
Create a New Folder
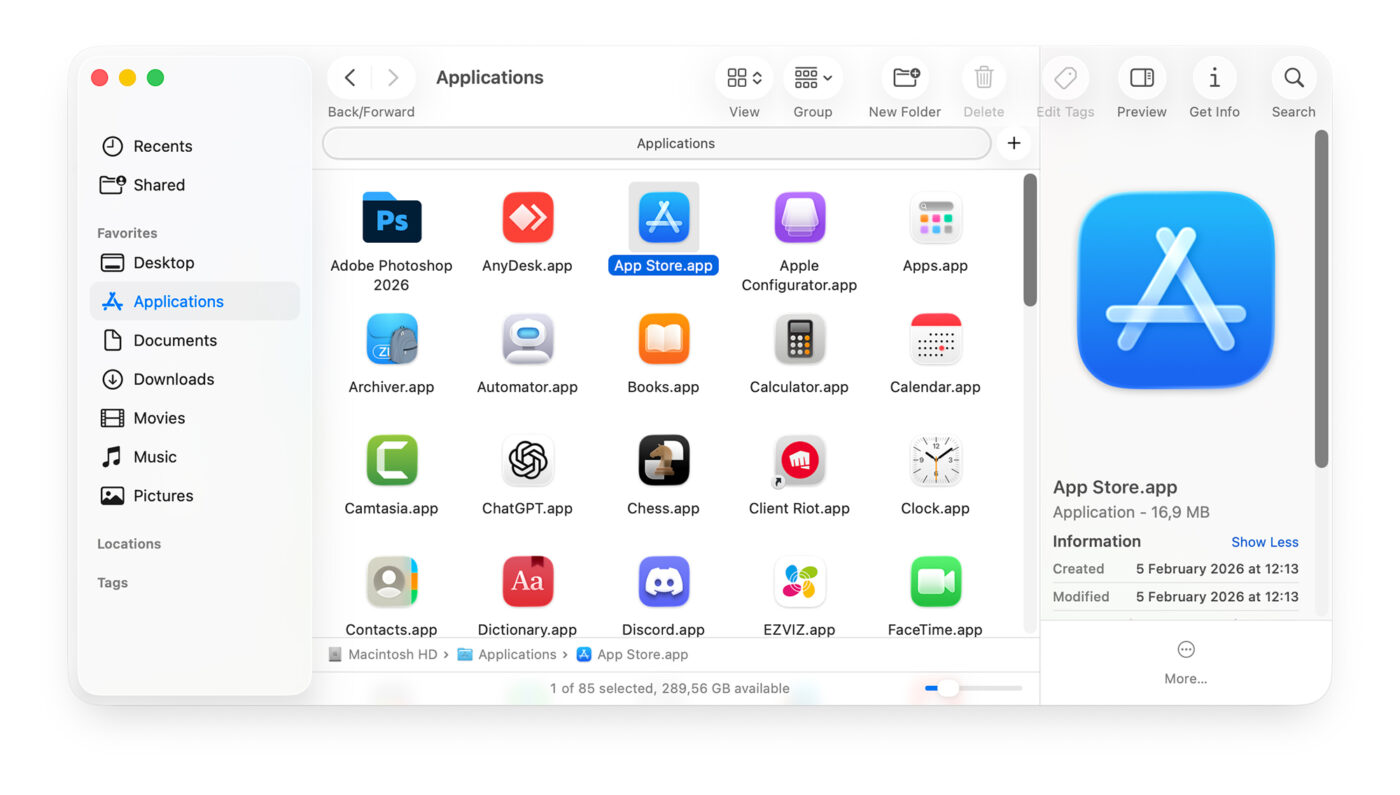click(903, 77)
